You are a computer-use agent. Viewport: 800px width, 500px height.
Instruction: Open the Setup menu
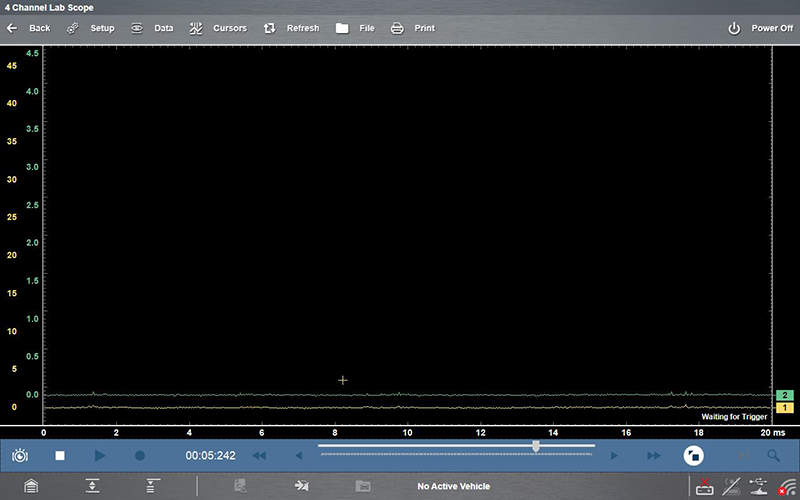(103, 29)
